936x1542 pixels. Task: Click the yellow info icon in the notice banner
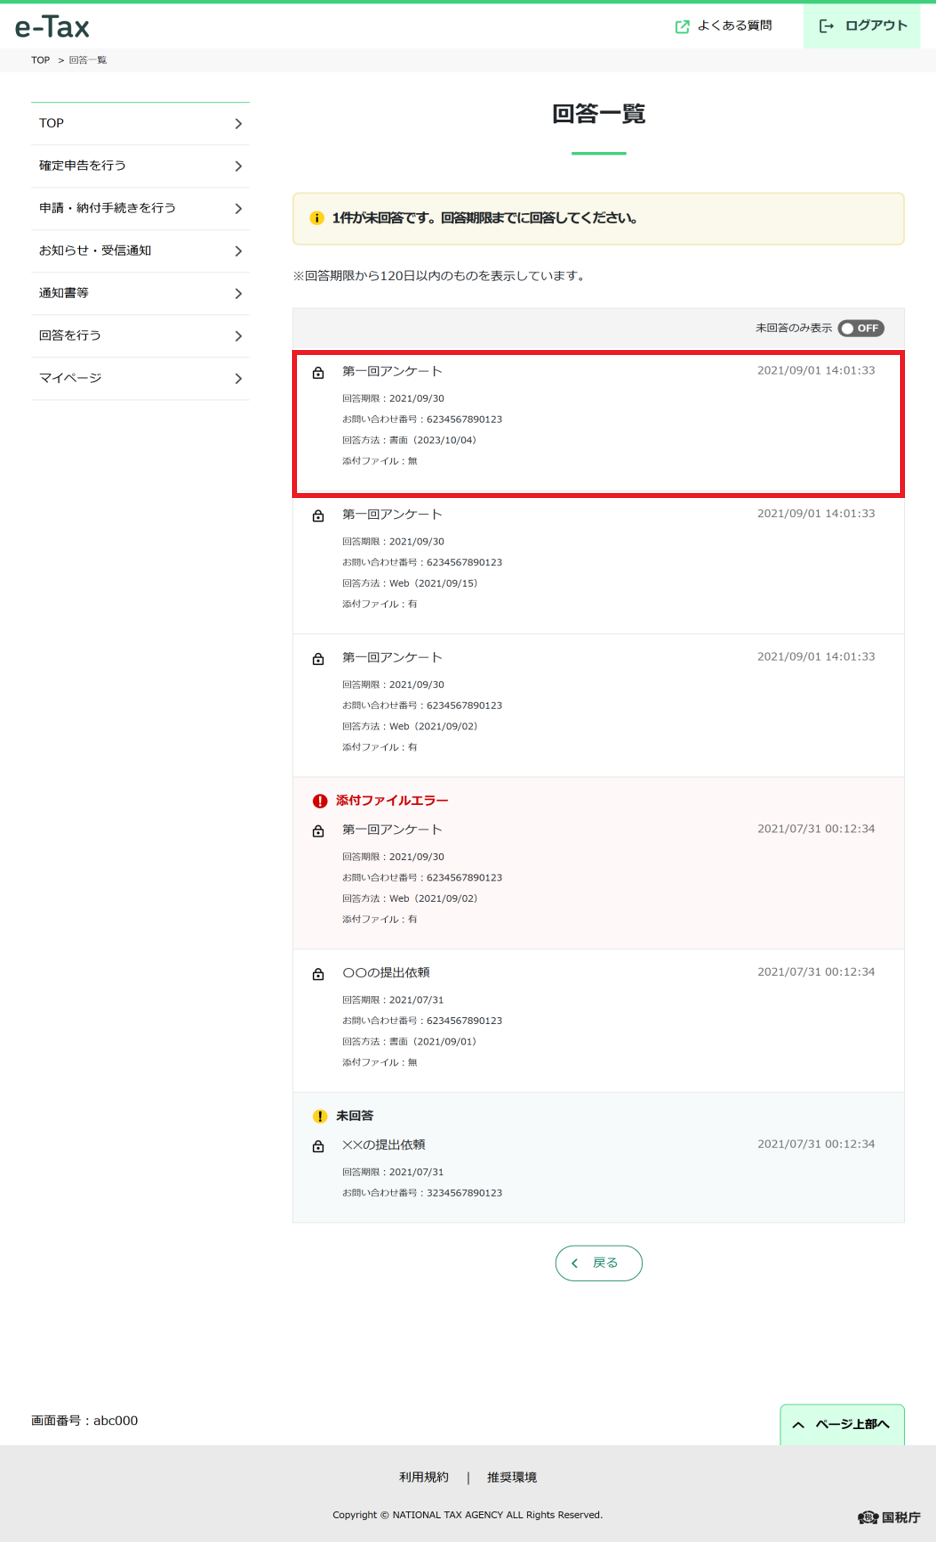tap(317, 218)
